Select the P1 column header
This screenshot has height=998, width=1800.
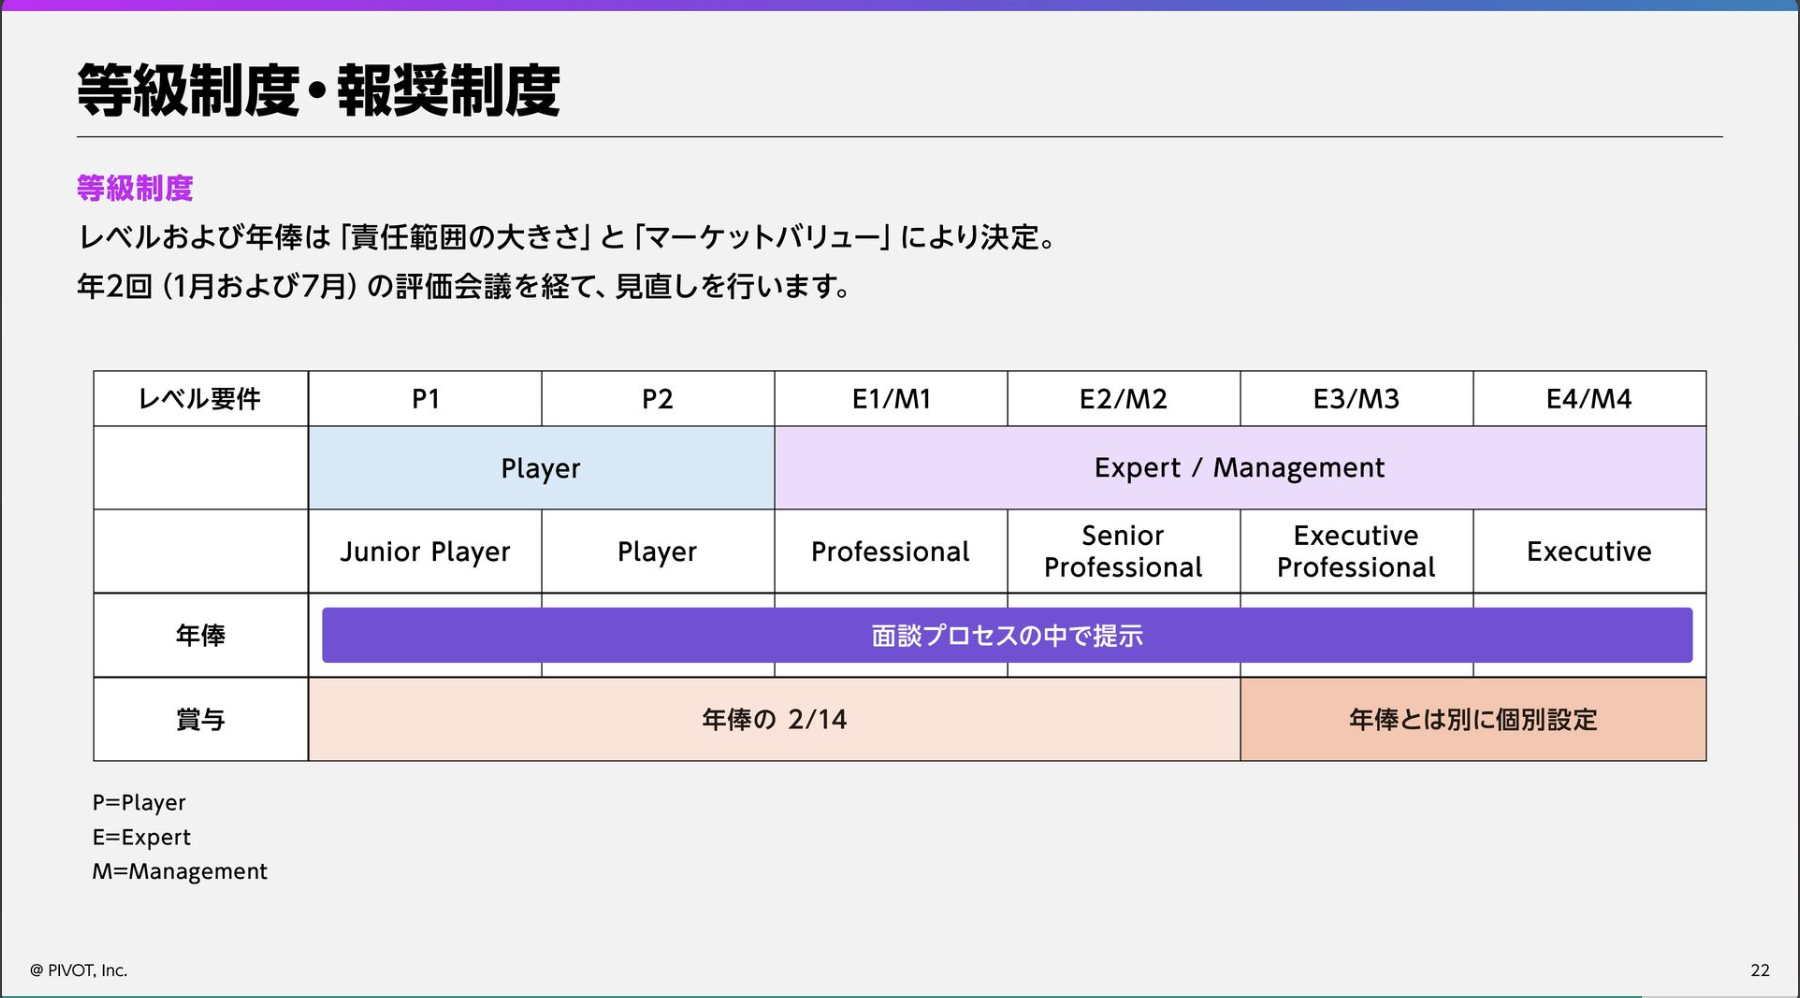[x=425, y=399]
